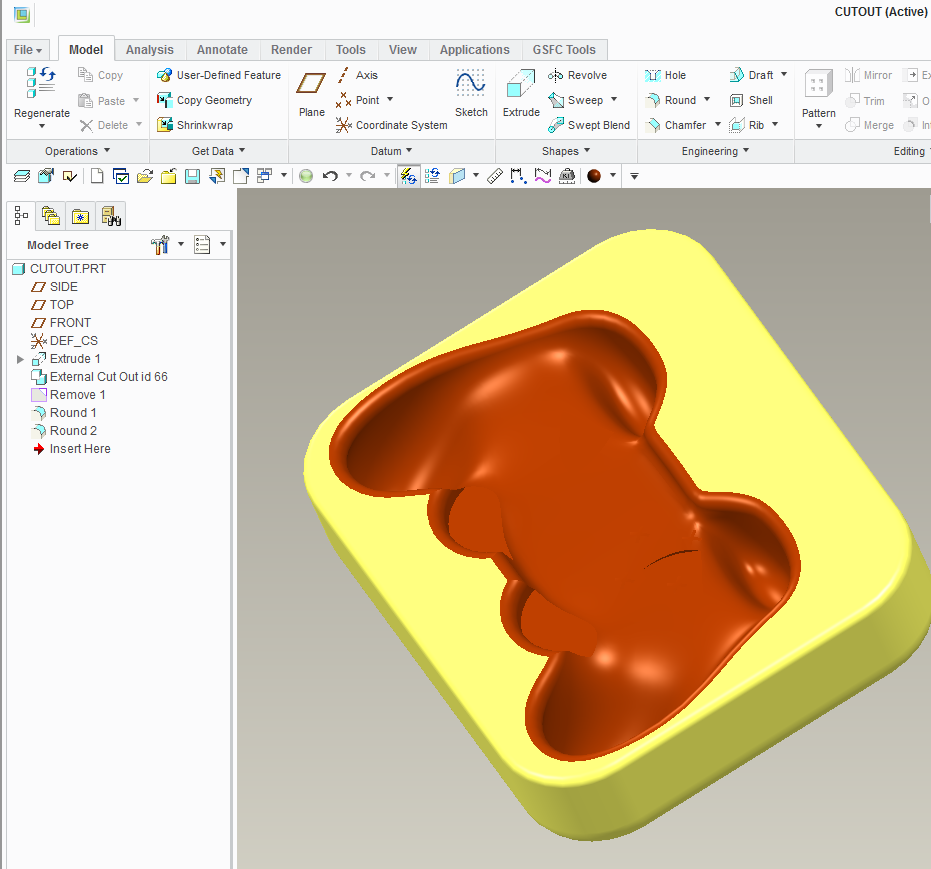
Task: Click the New file icon in quick toolbar
Action: tap(97, 176)
